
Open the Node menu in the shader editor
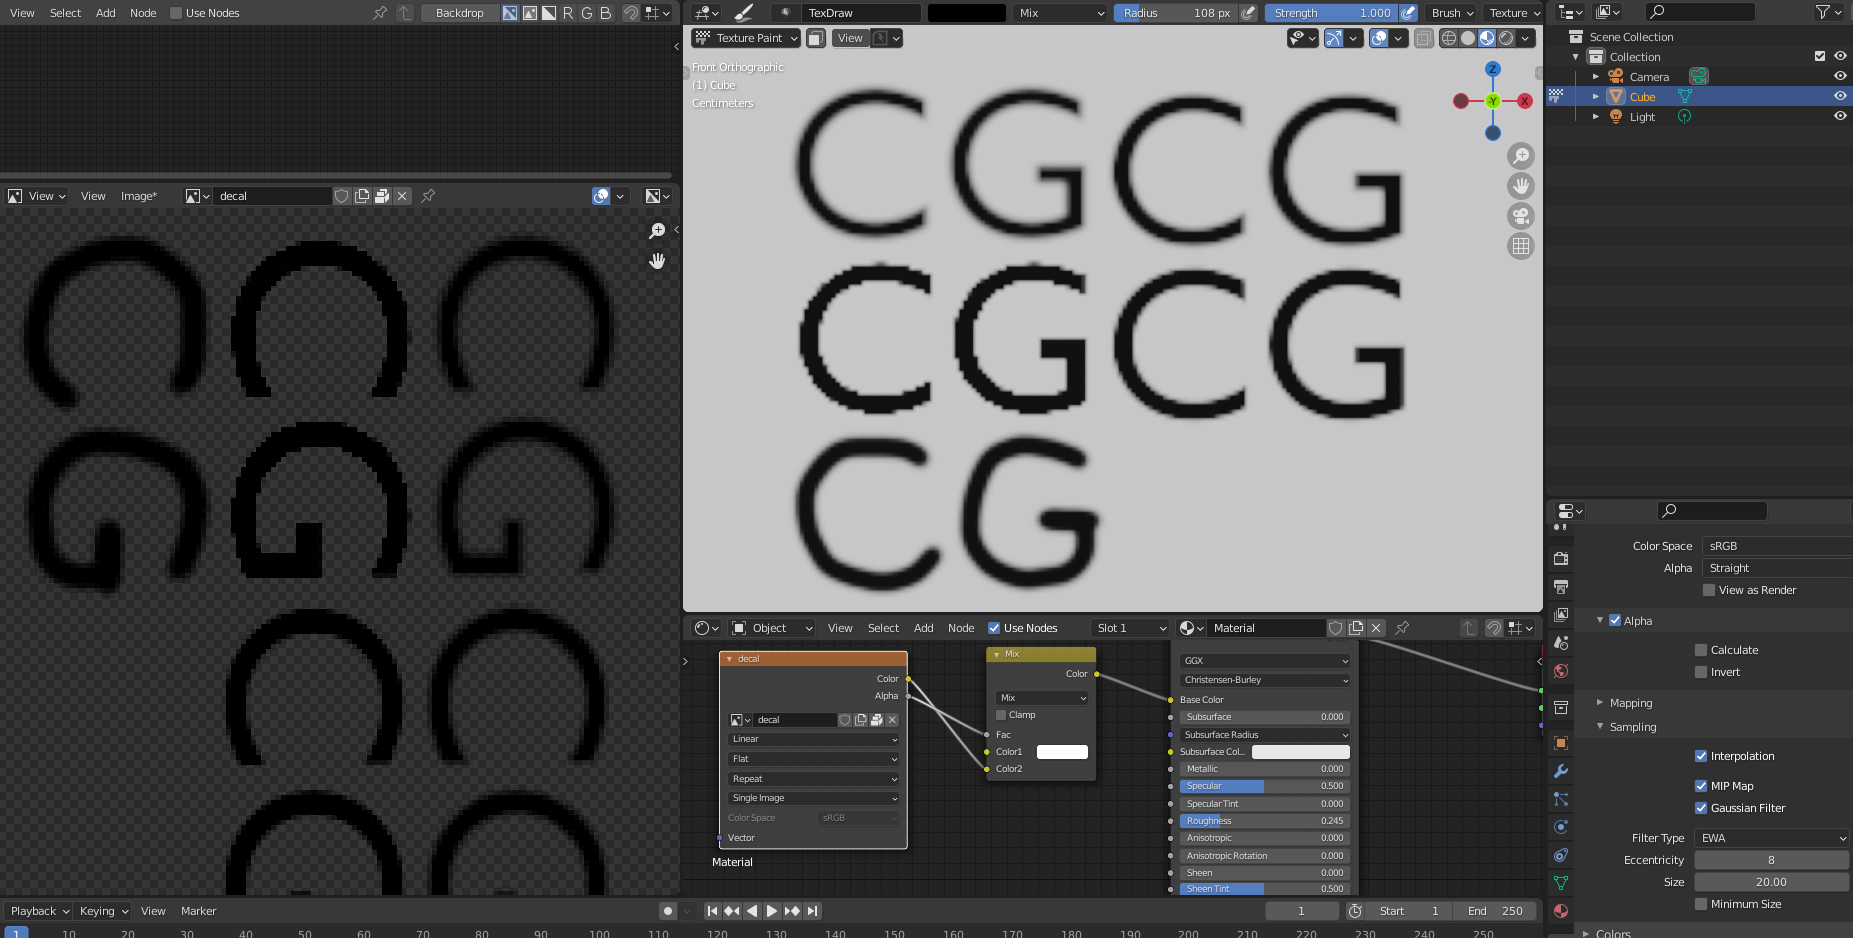(x=960, y=628)
